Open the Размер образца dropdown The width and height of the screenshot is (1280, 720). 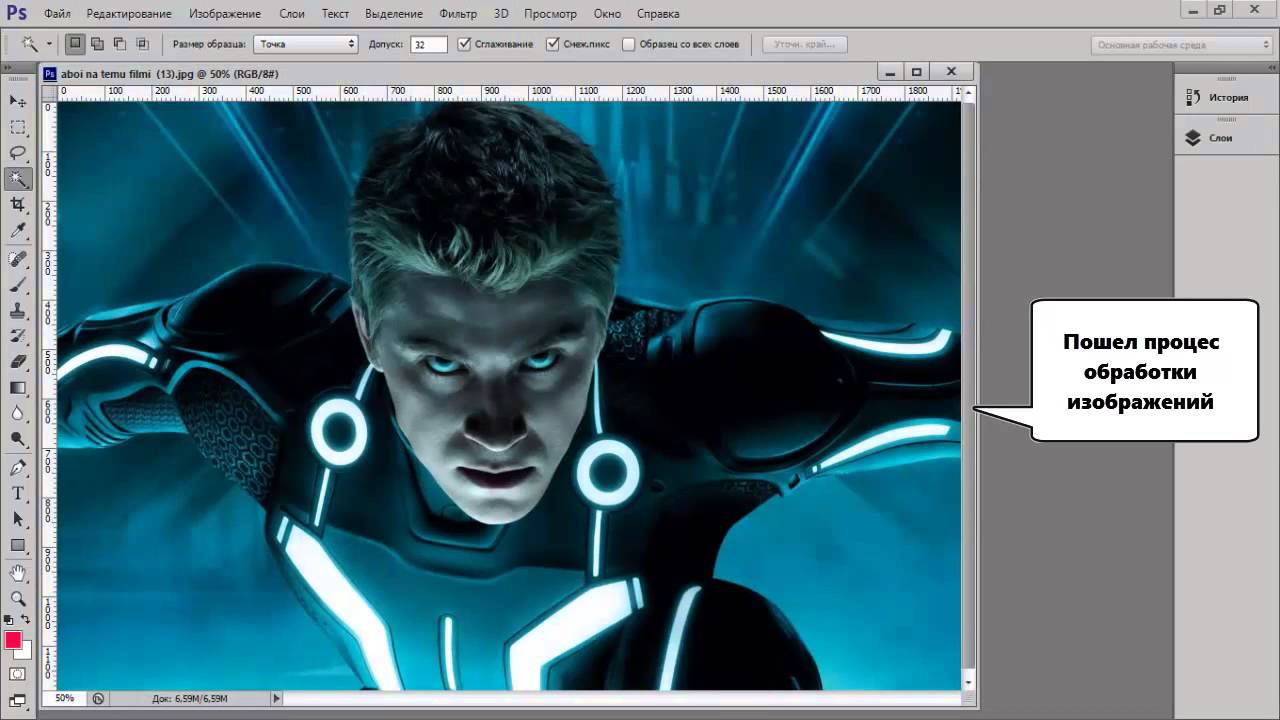click(306, 44)
